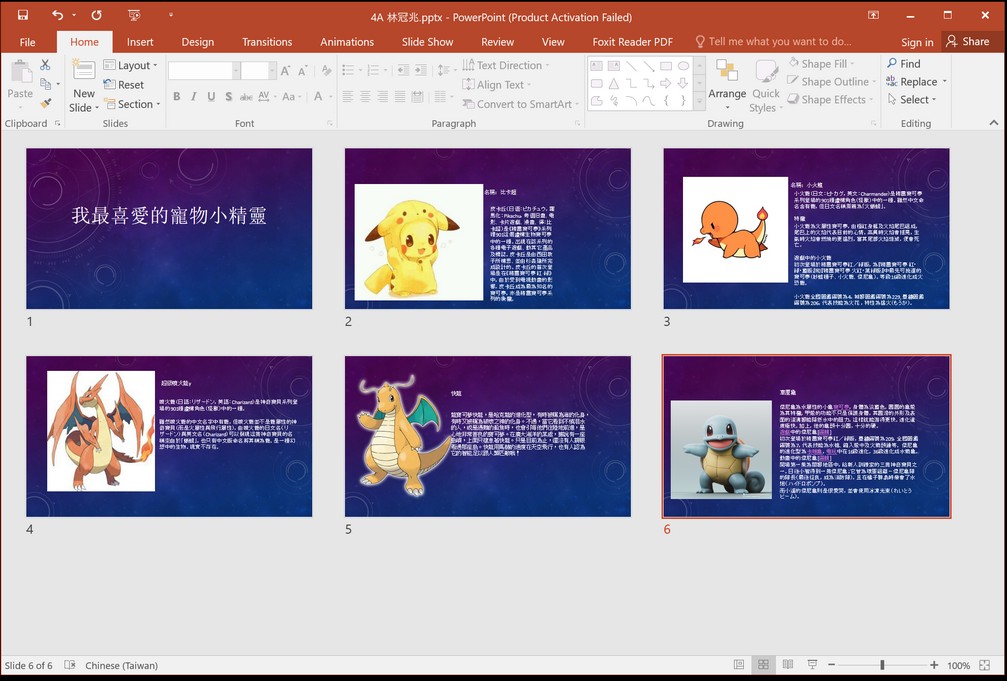
Task: Toggle Underline formatting
Action: click(x=211, y=97)
